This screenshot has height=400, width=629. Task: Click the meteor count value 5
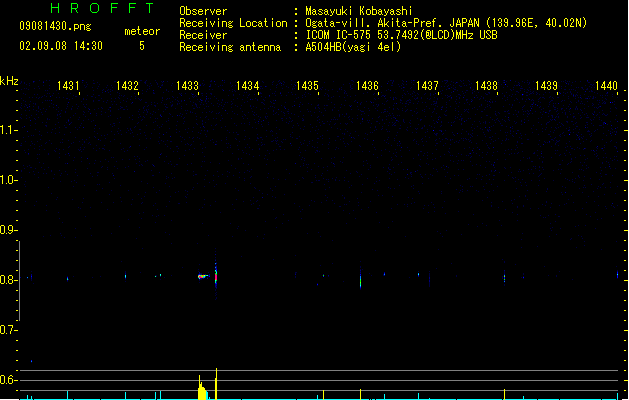142,46
